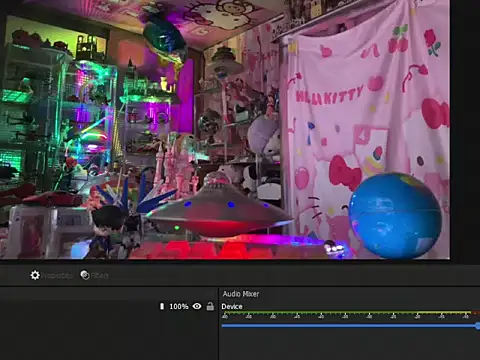The height and width of the screenshot is (360, 480).
Task: Click the divider left of Audio Mixer panel
Action: 218,324
